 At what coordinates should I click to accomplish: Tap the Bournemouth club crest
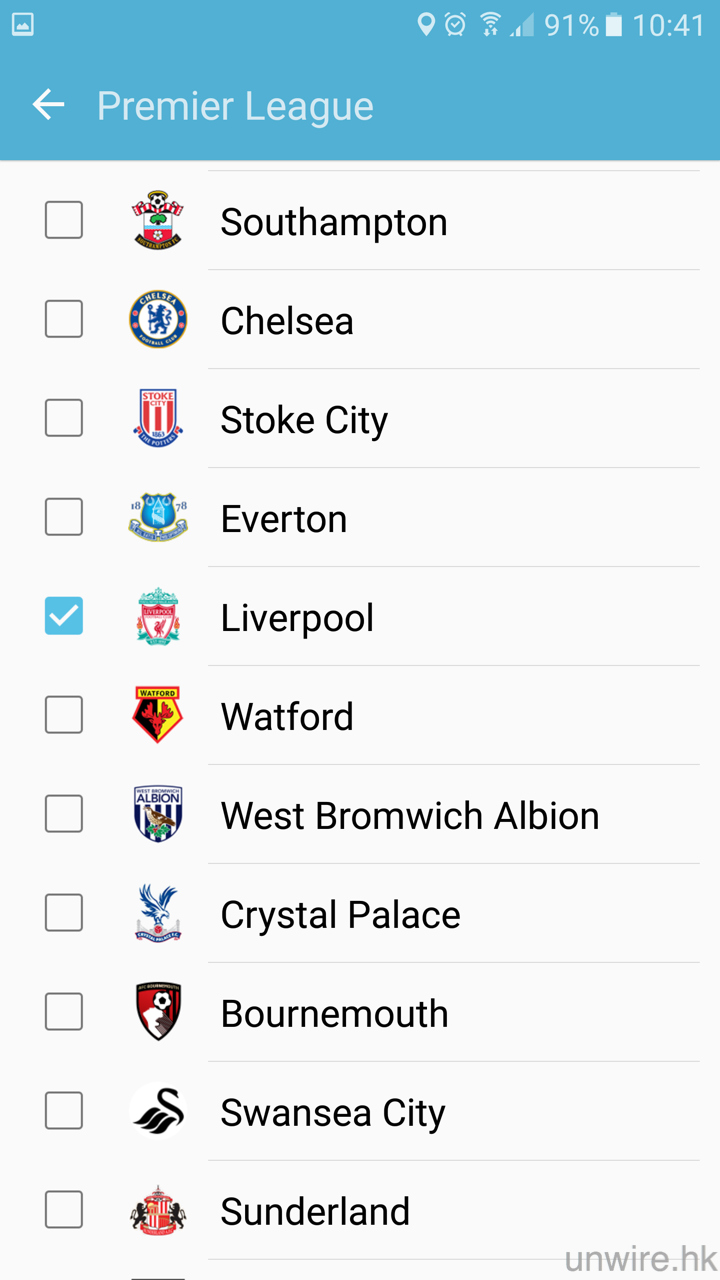click(x=158, y=1012)
